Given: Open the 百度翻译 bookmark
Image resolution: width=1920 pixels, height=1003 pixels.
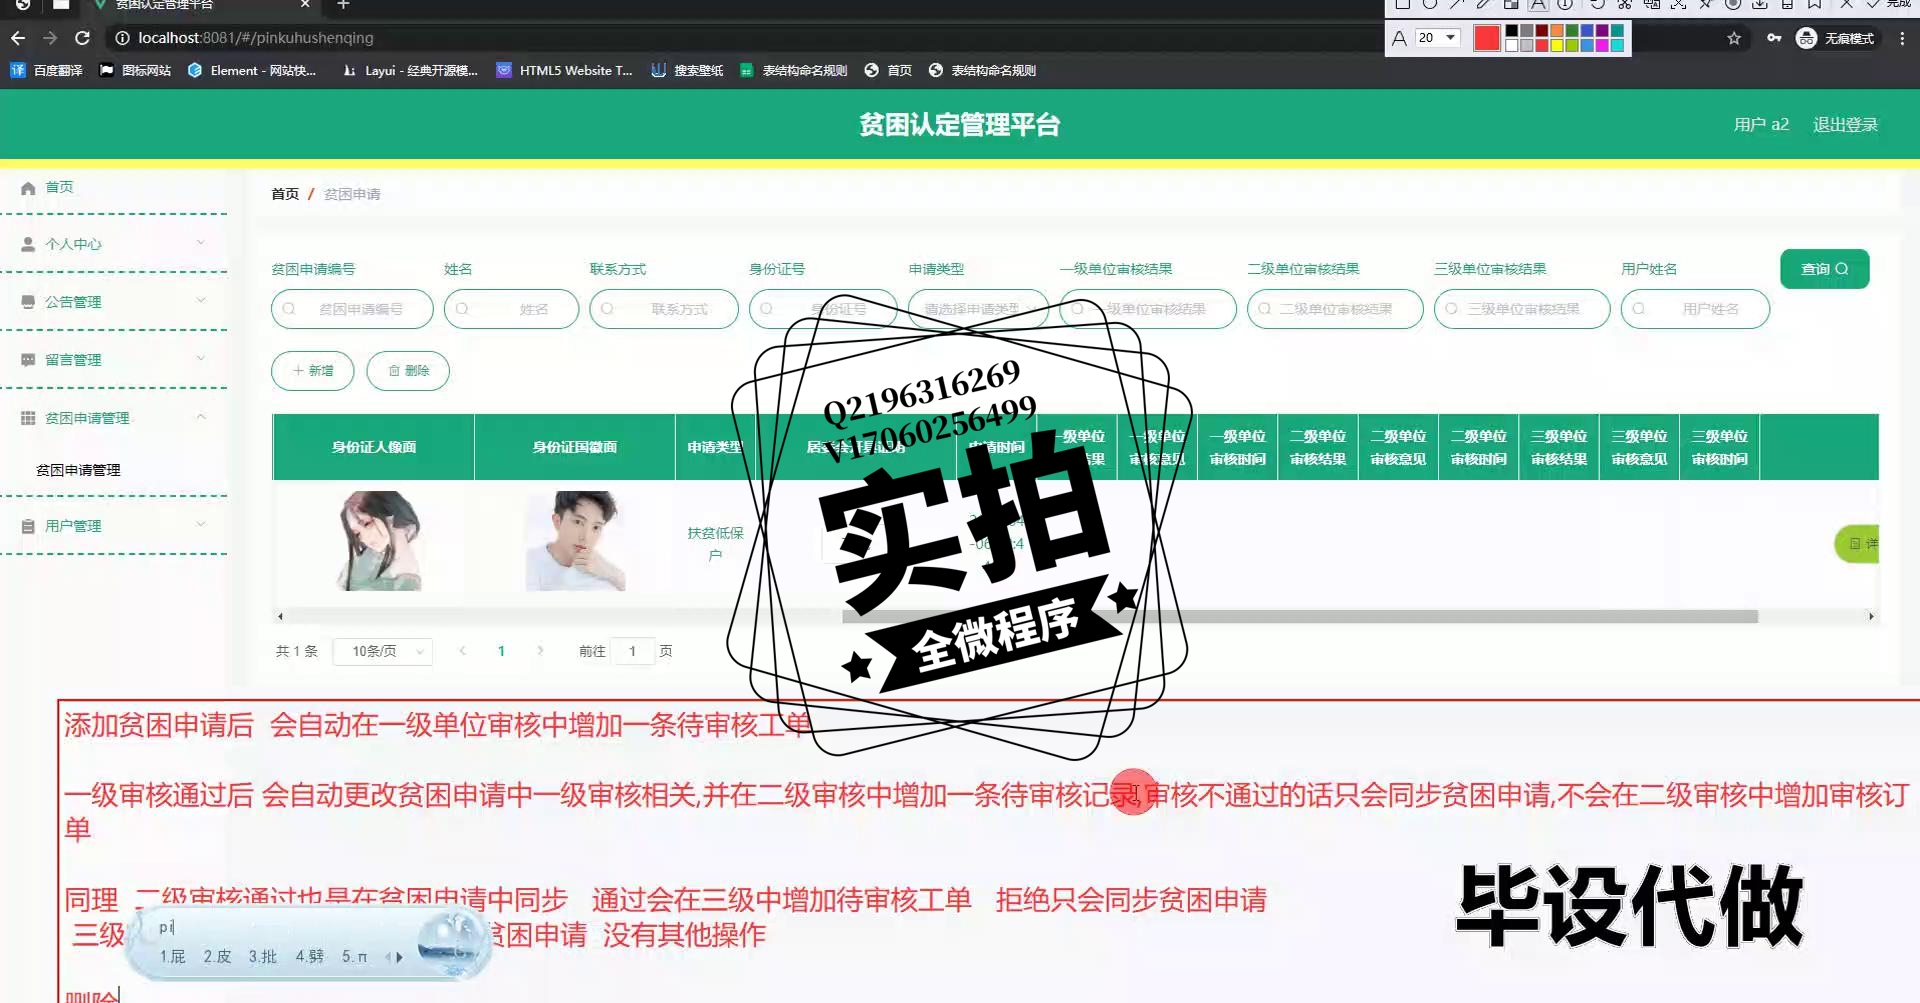Looking at the screenshot, I should (x=46, y=70).
